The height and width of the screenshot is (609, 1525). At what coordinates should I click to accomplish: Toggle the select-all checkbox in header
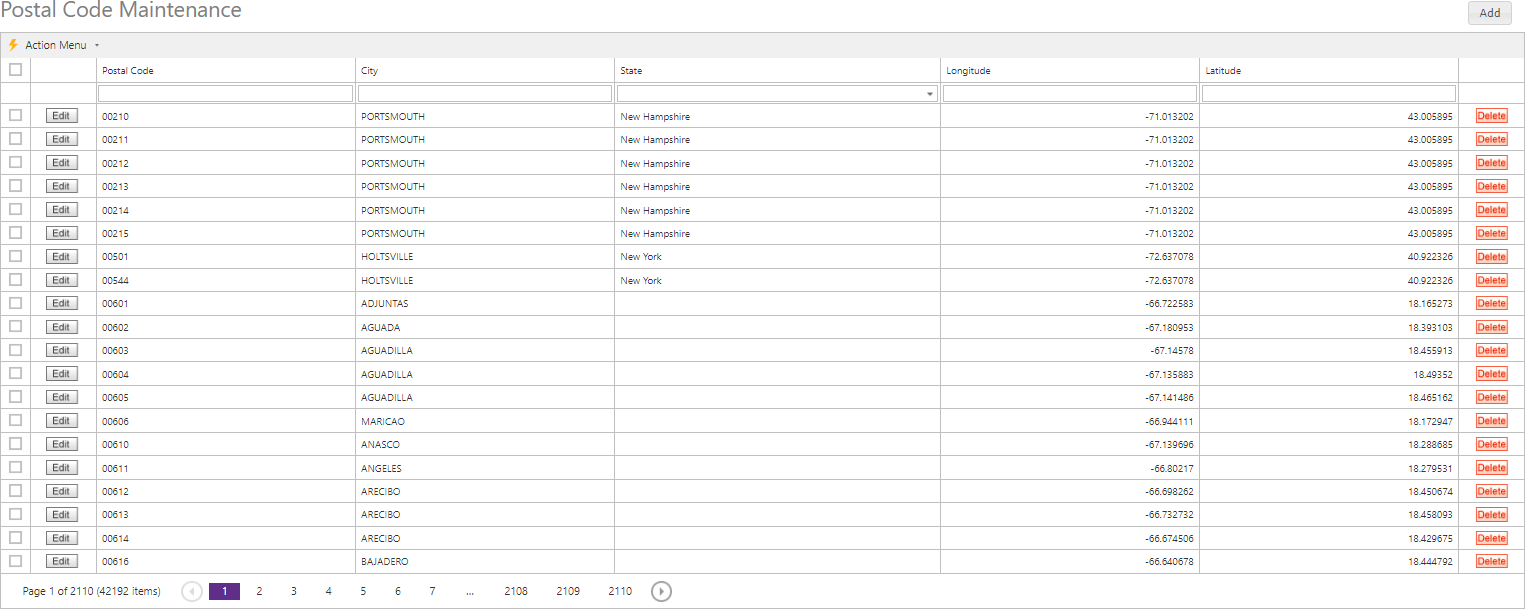[x=15, y=70]
